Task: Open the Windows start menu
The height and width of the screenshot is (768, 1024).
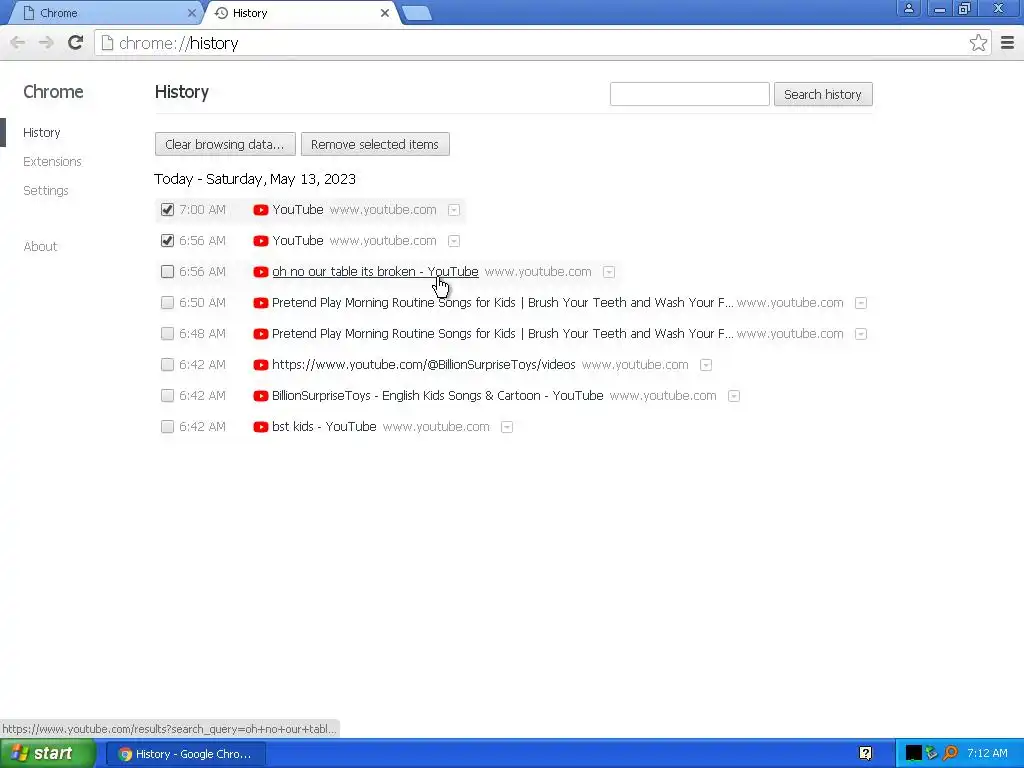Action: click(x=48, y=754)
